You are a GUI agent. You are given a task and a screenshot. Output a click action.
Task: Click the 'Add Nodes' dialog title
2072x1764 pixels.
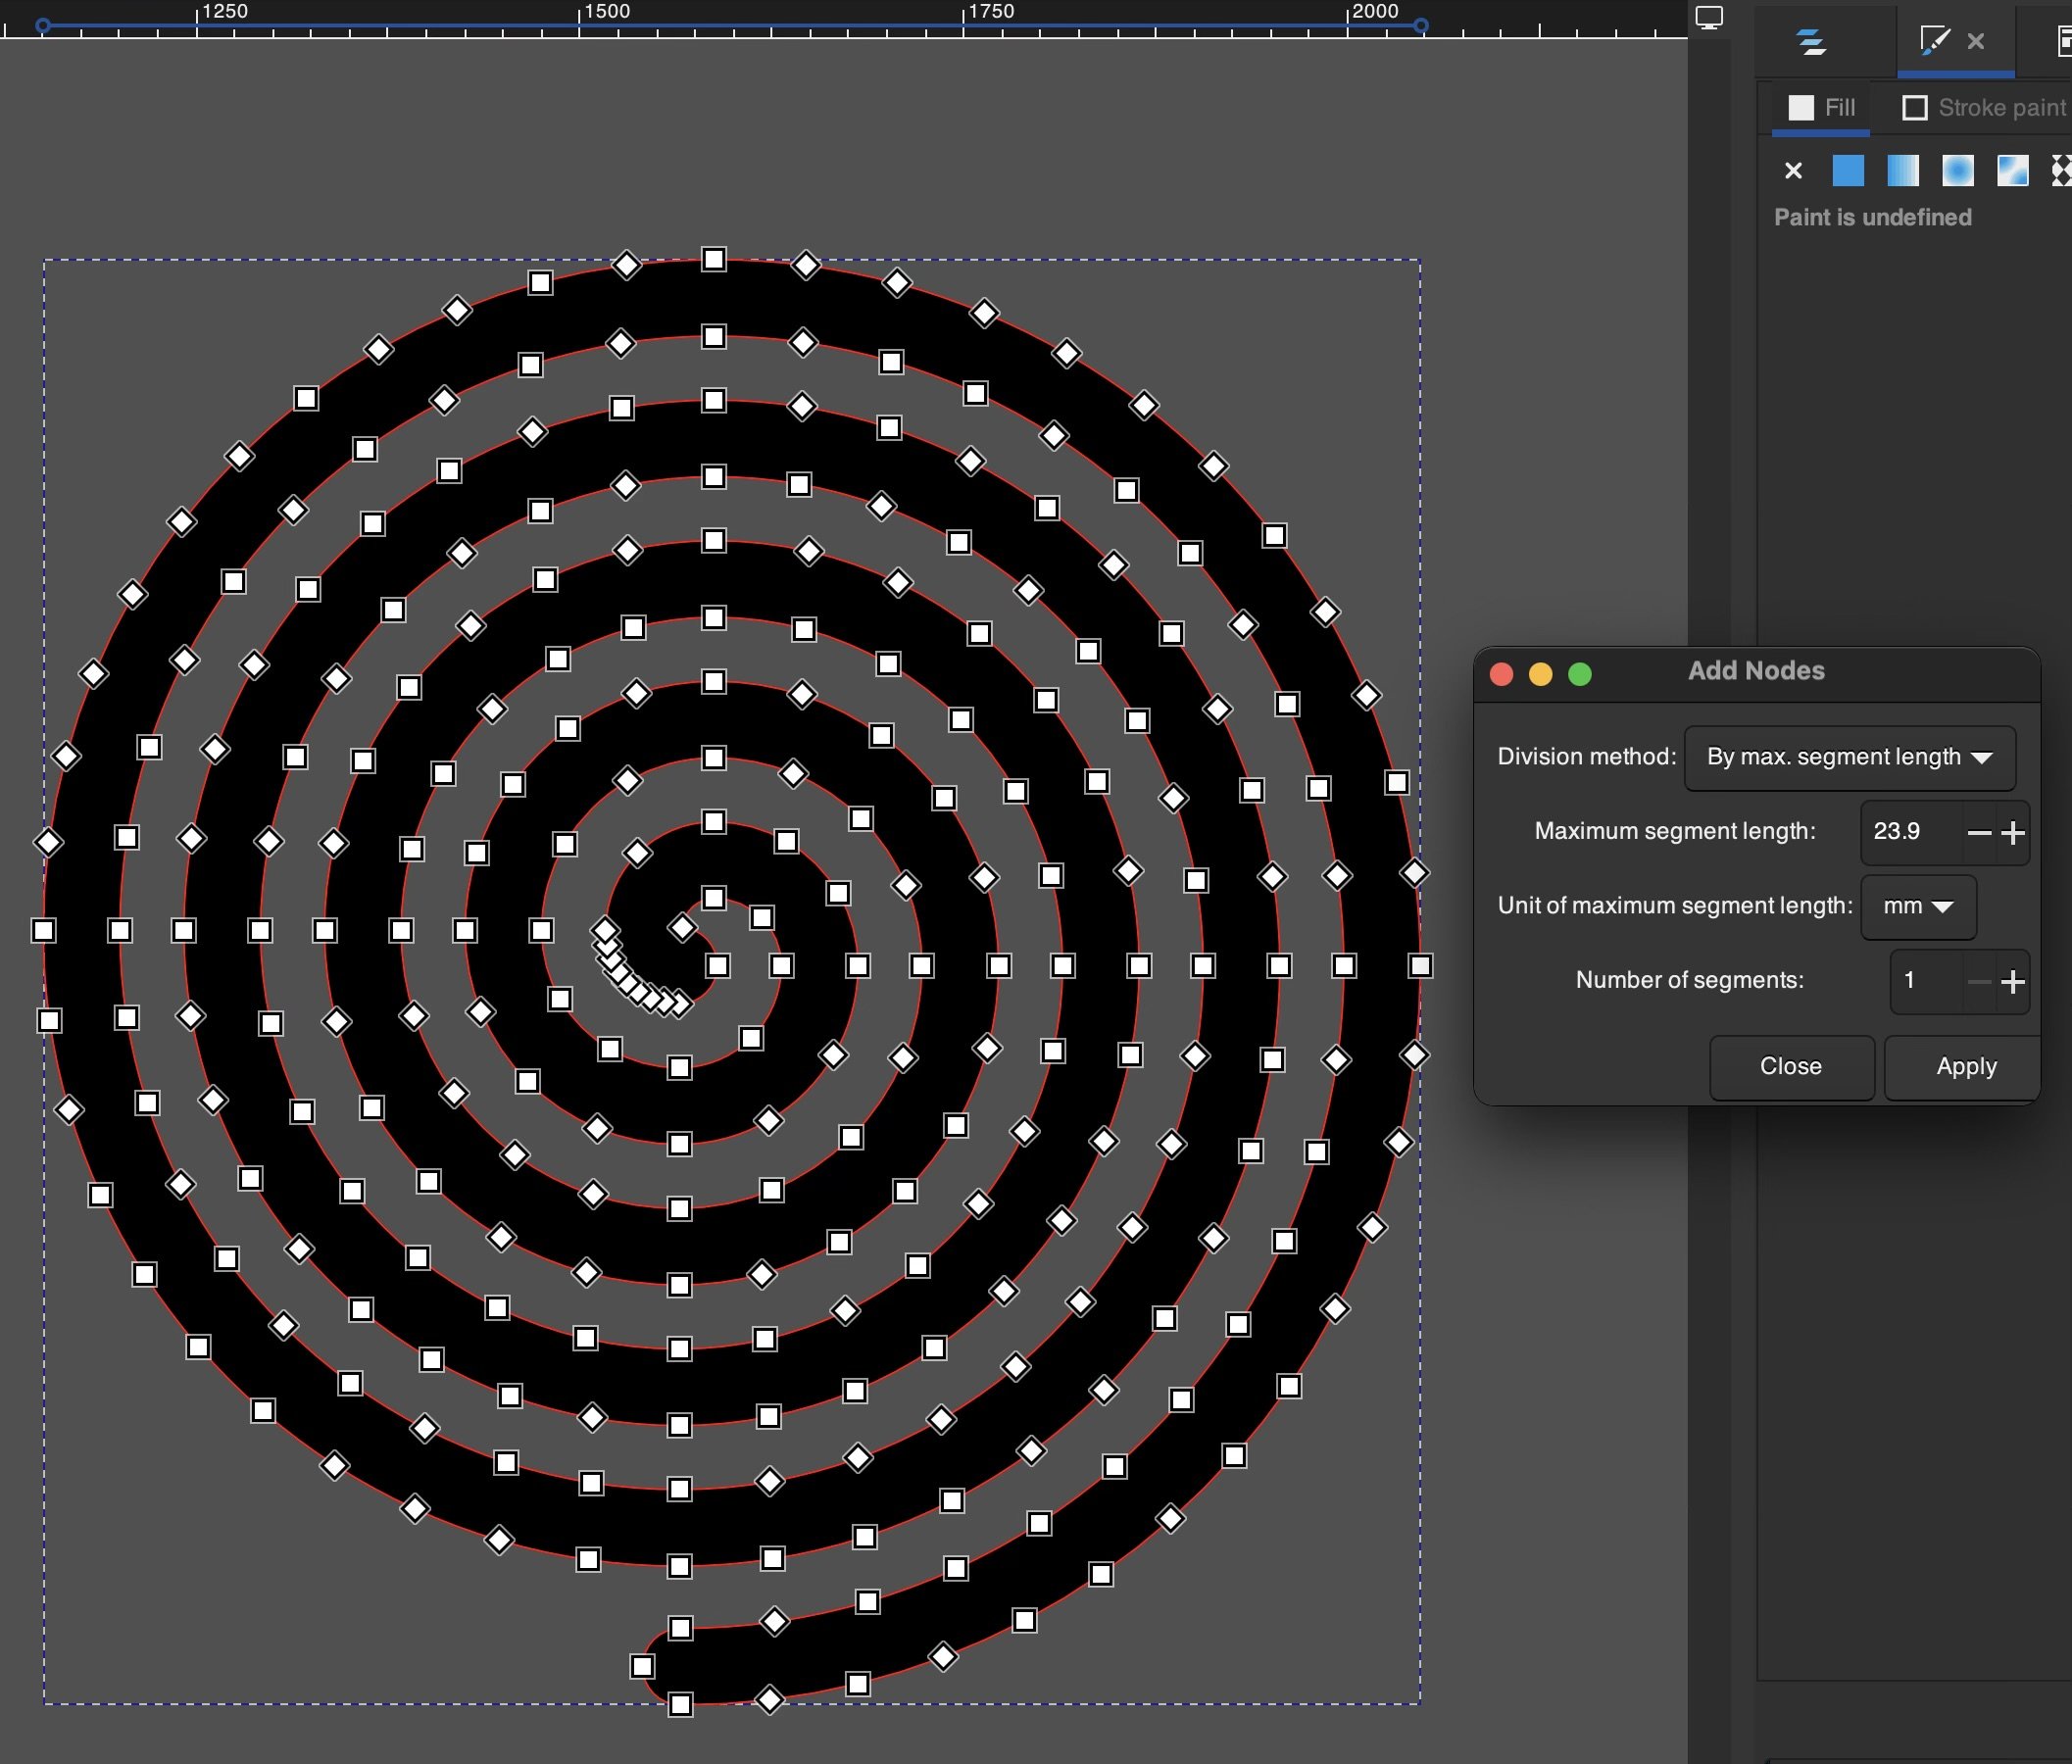1756,671
